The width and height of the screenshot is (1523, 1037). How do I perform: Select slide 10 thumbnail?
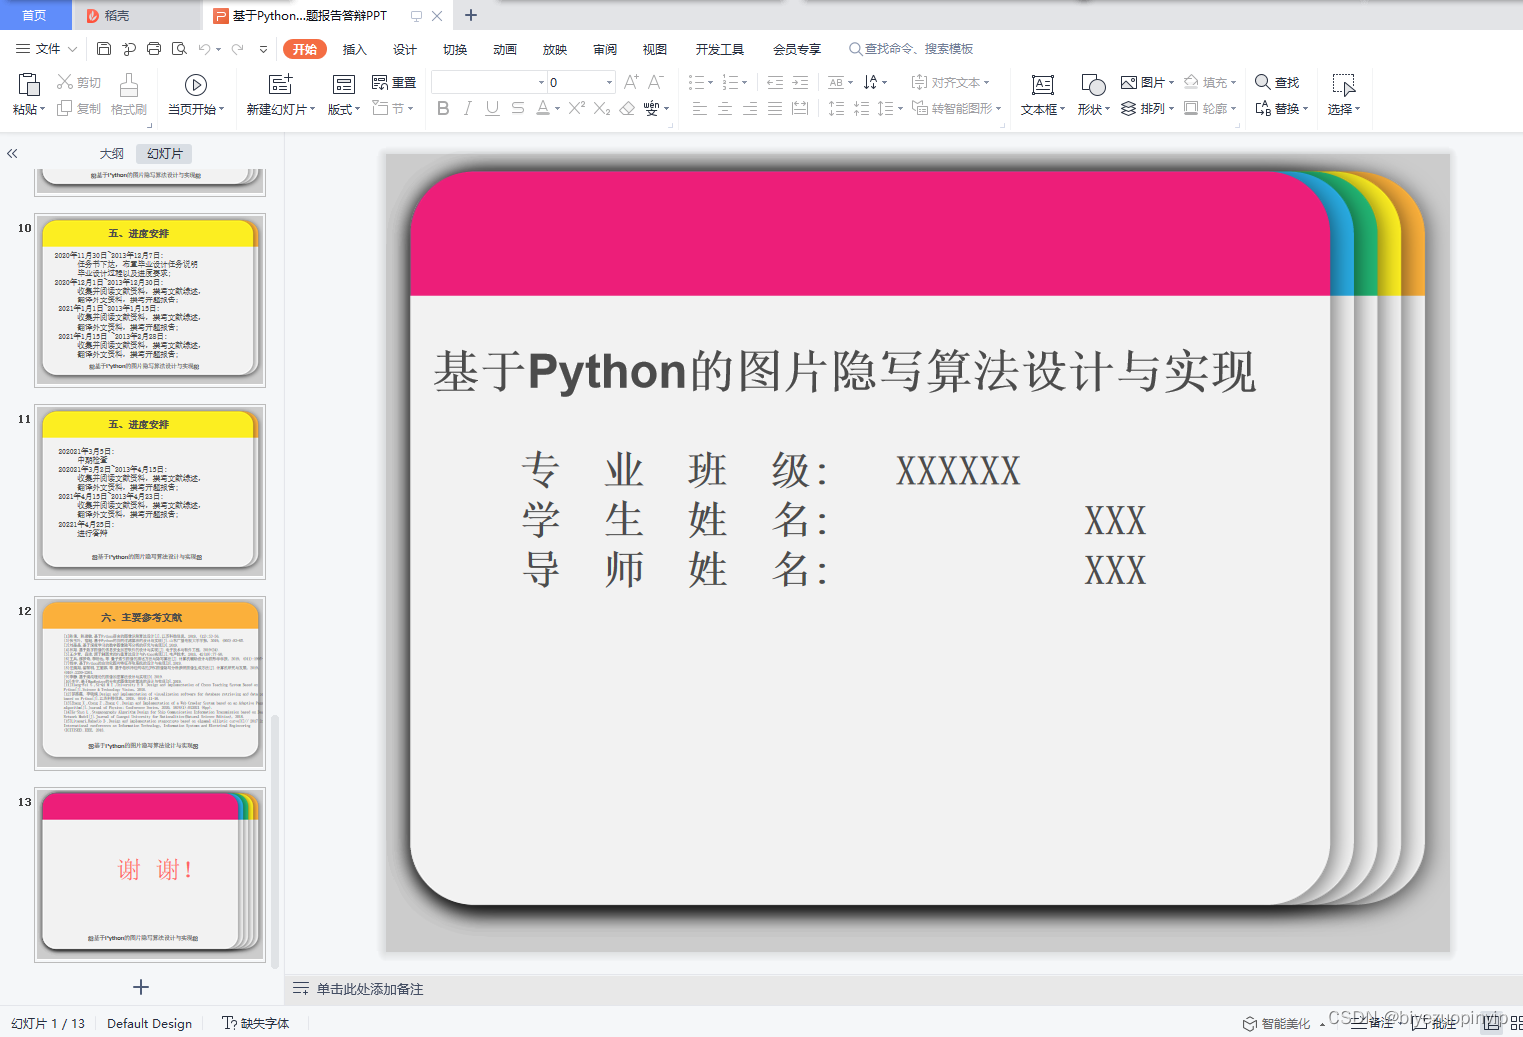click(150, 300)
